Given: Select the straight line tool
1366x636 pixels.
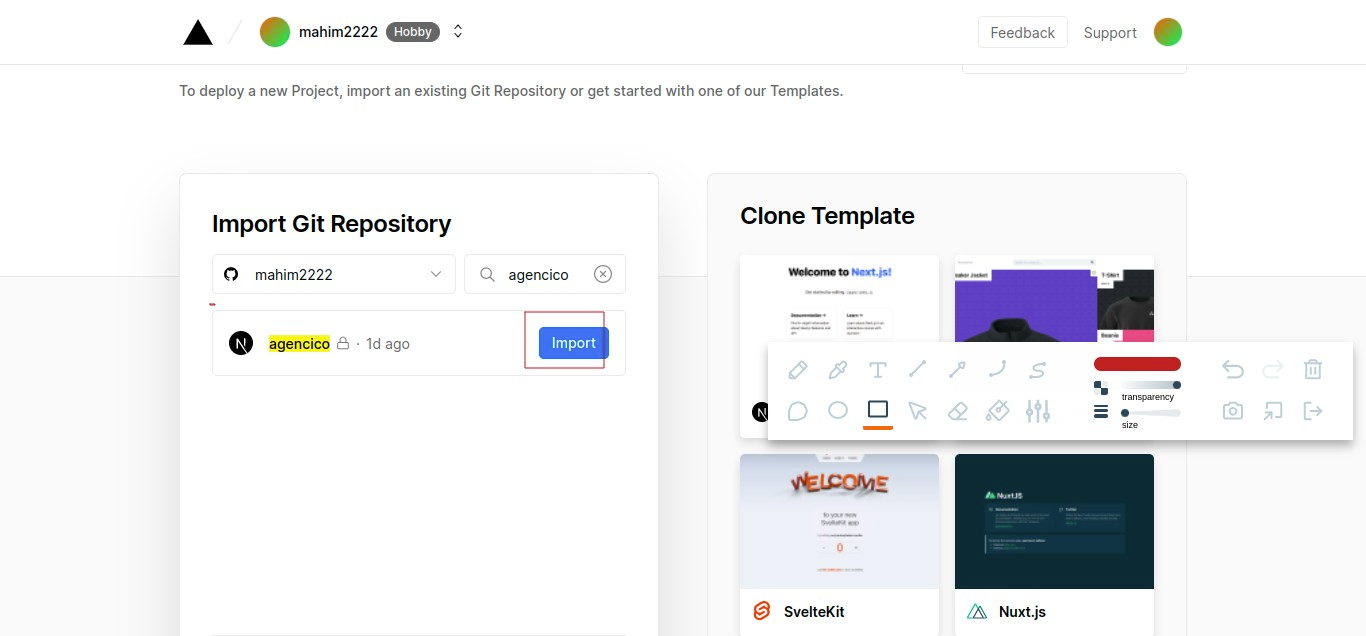Looking at the screenshot, I should [x=918, y=370].
